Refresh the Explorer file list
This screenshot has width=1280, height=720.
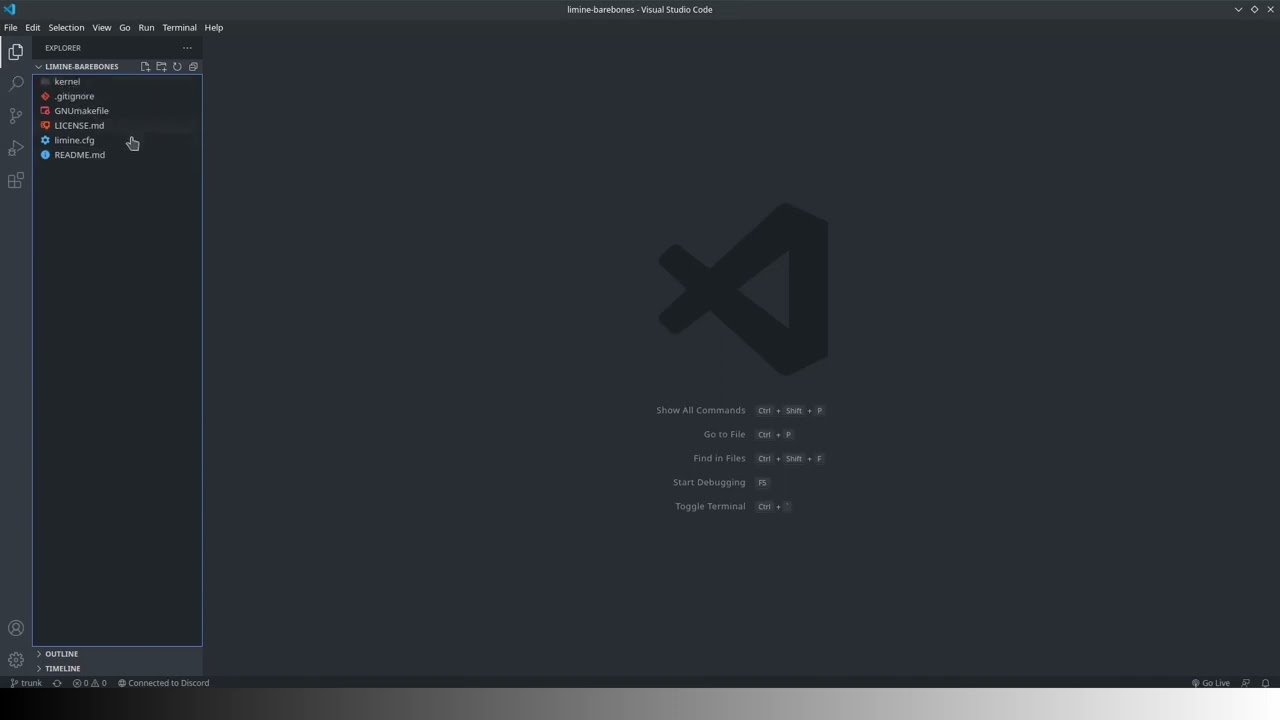click(177, 67)
